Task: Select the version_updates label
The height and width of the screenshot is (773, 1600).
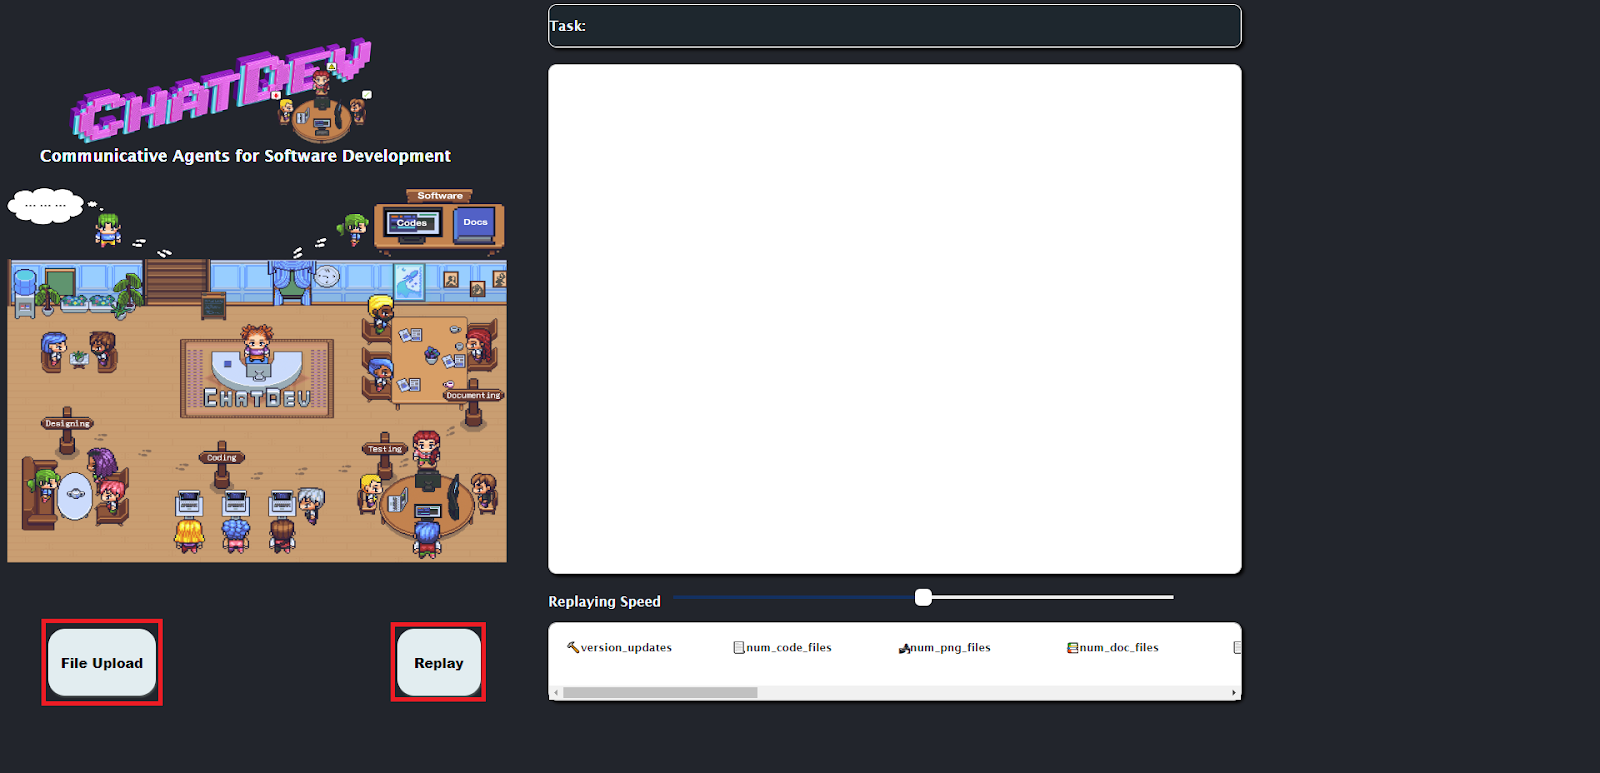Action: pyautogui.click(x=626, y=648)
